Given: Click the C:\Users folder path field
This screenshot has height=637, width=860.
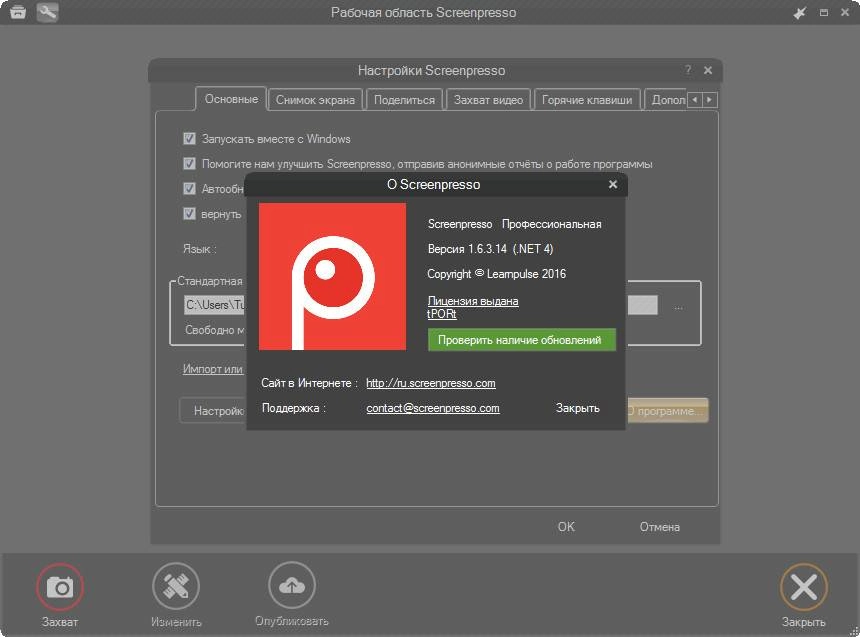Looking at the screenshot, I should 214,305.
